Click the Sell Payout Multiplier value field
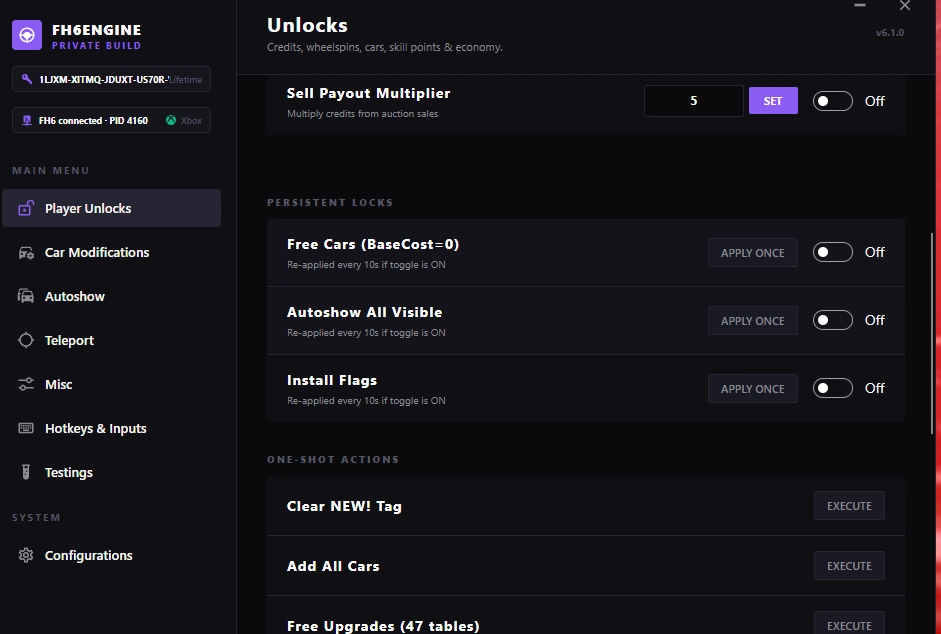 [694, 101]
